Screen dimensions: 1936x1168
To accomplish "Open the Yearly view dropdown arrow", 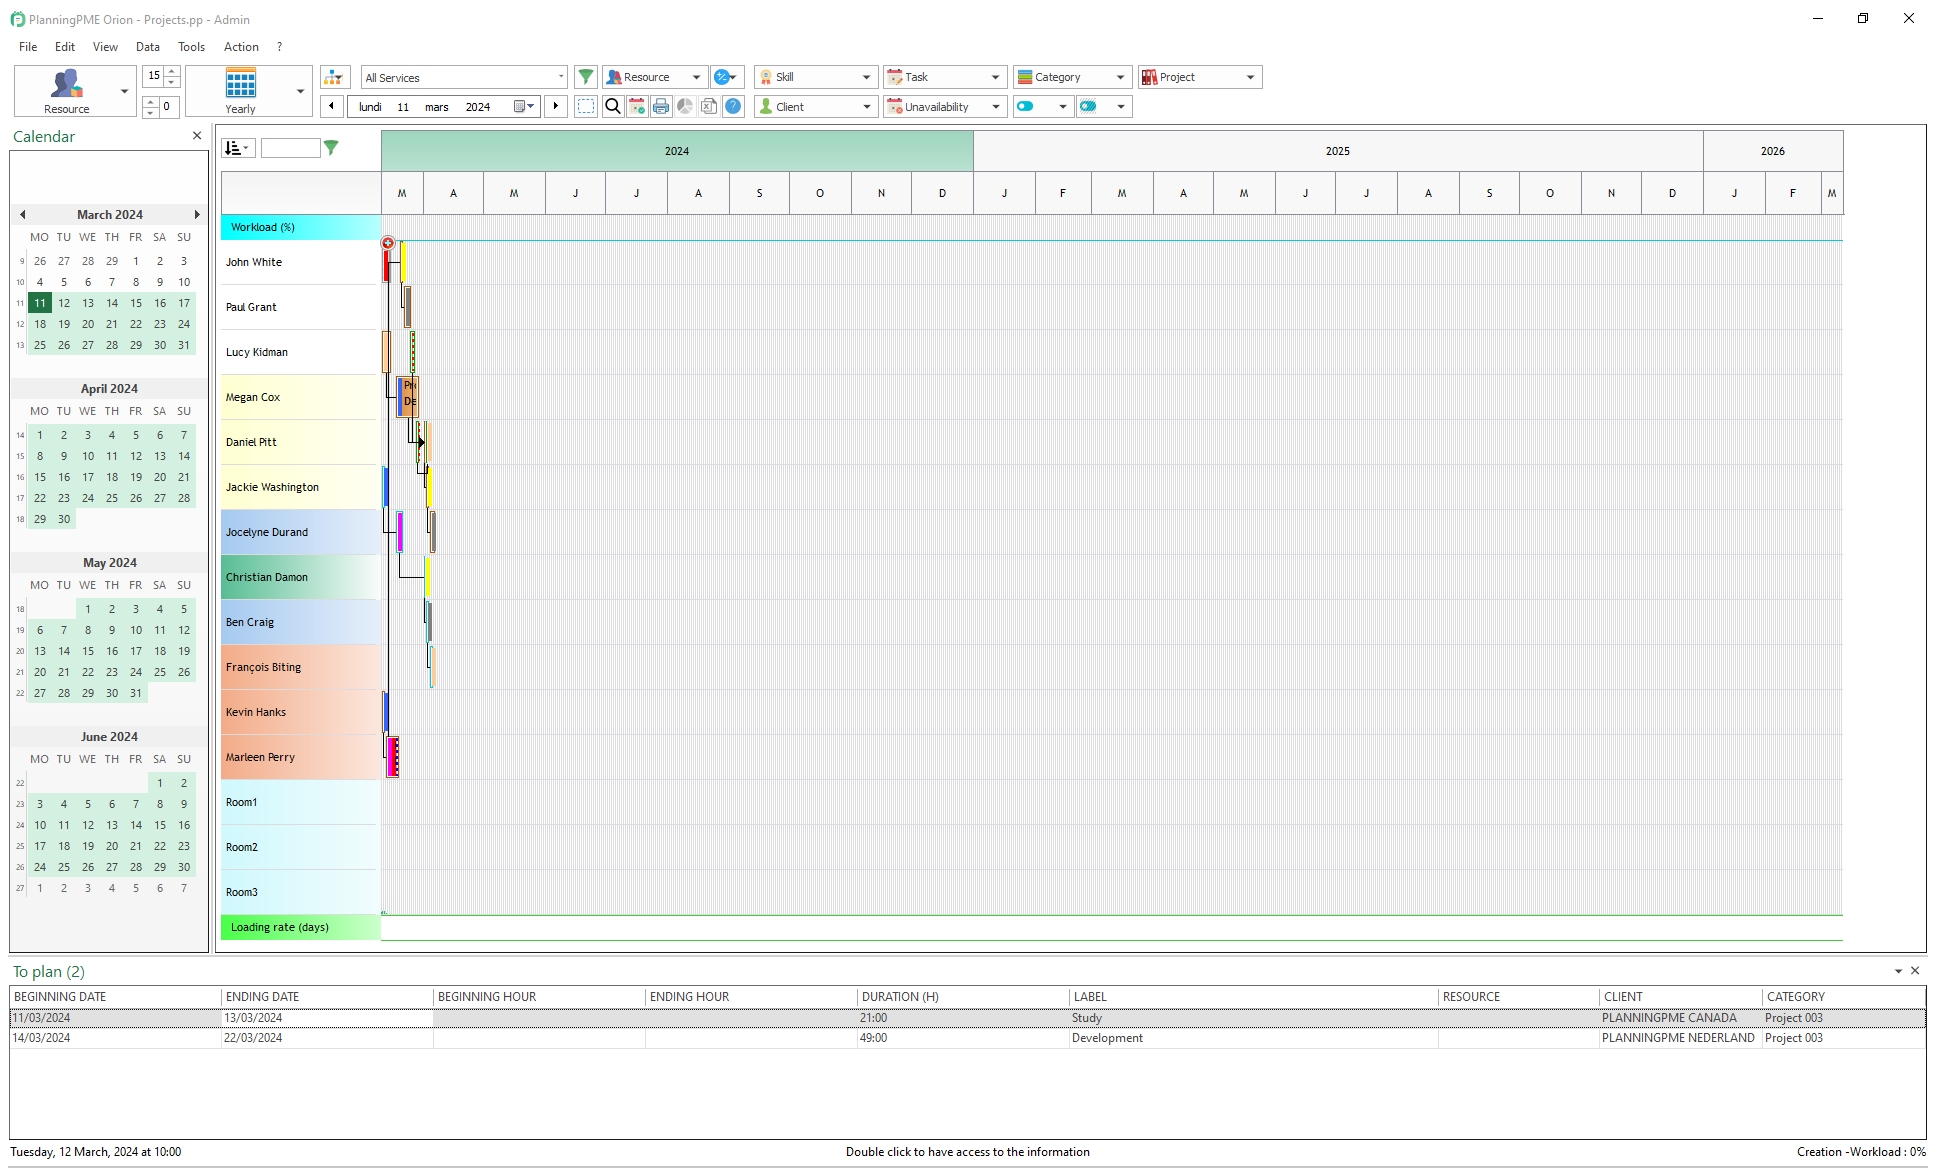I will (301, 91).
